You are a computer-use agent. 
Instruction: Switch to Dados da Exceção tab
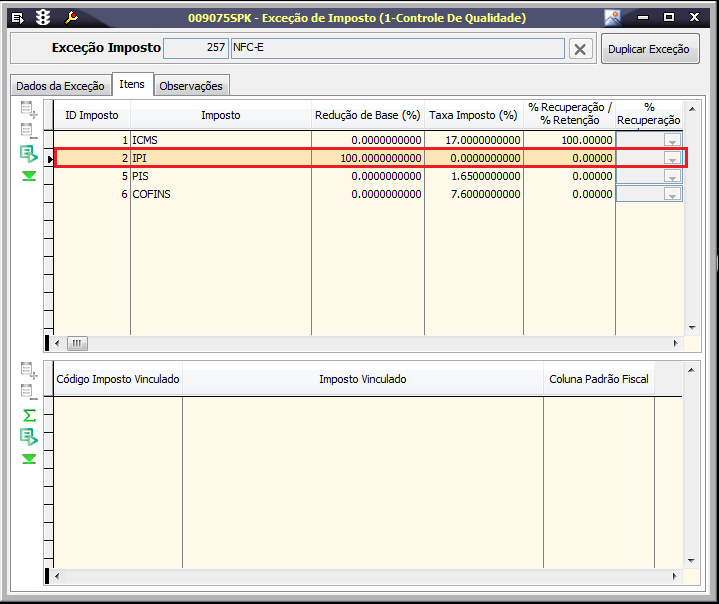(61, 86)
